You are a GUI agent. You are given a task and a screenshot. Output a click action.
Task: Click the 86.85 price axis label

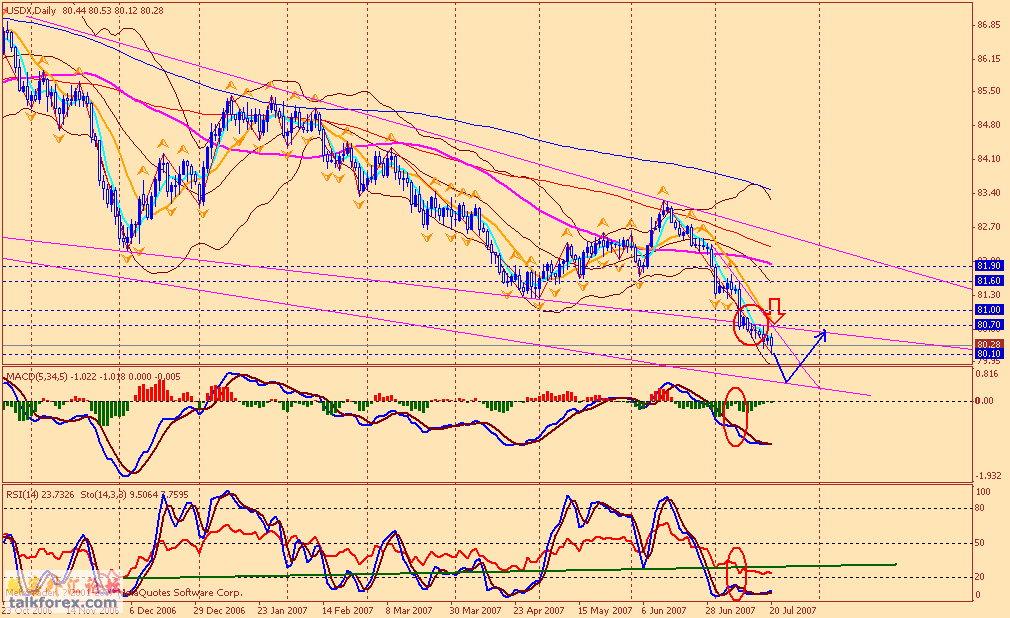pos(989,25)
